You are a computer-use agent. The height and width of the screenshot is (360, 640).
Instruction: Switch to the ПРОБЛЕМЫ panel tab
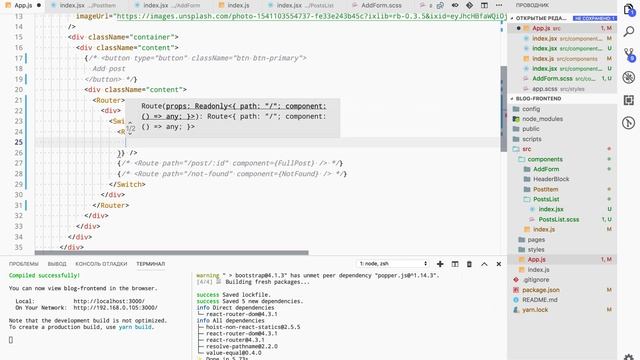pyautogui.click(x=24, y=264)
